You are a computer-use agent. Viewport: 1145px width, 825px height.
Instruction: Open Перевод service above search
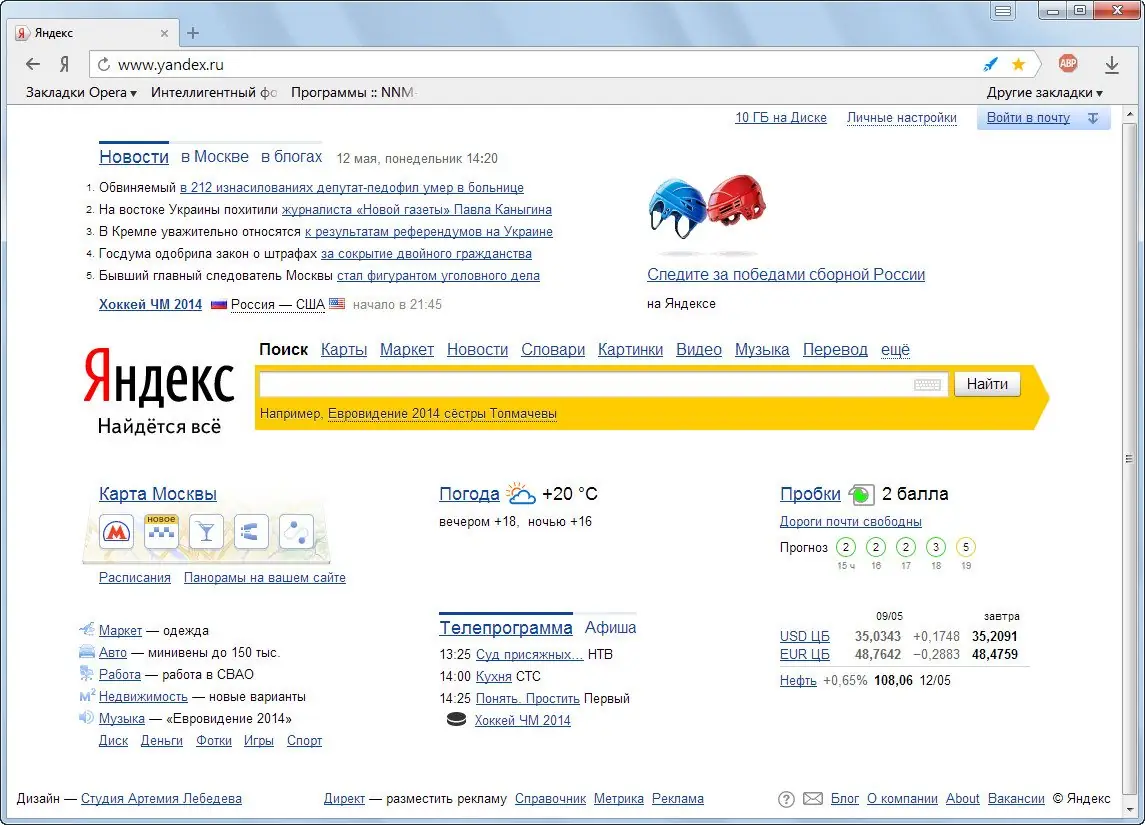[835, 350]
